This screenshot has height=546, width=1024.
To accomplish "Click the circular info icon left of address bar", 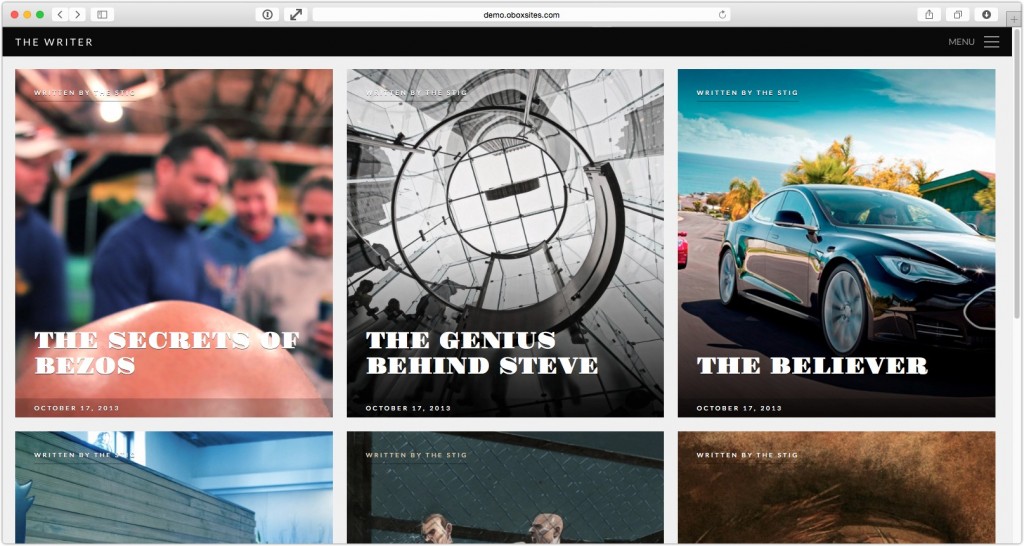I will 267,14.
